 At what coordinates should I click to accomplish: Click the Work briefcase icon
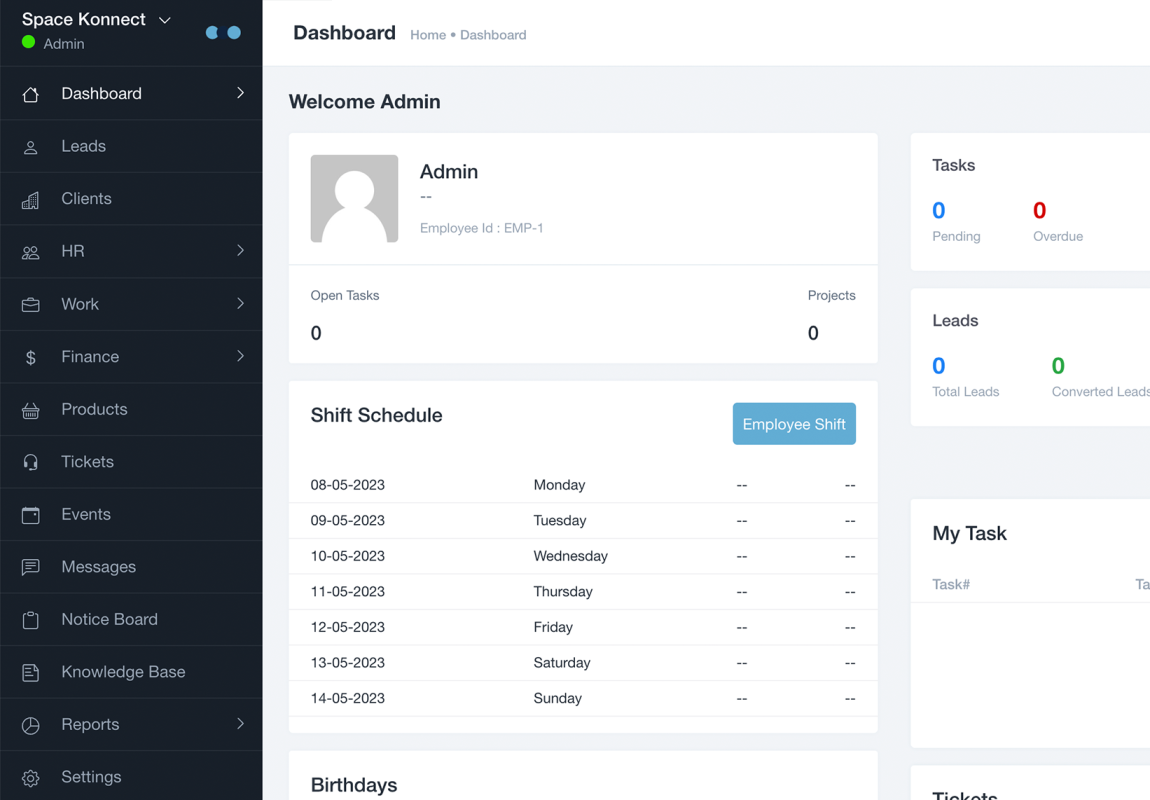click(30, 305)
